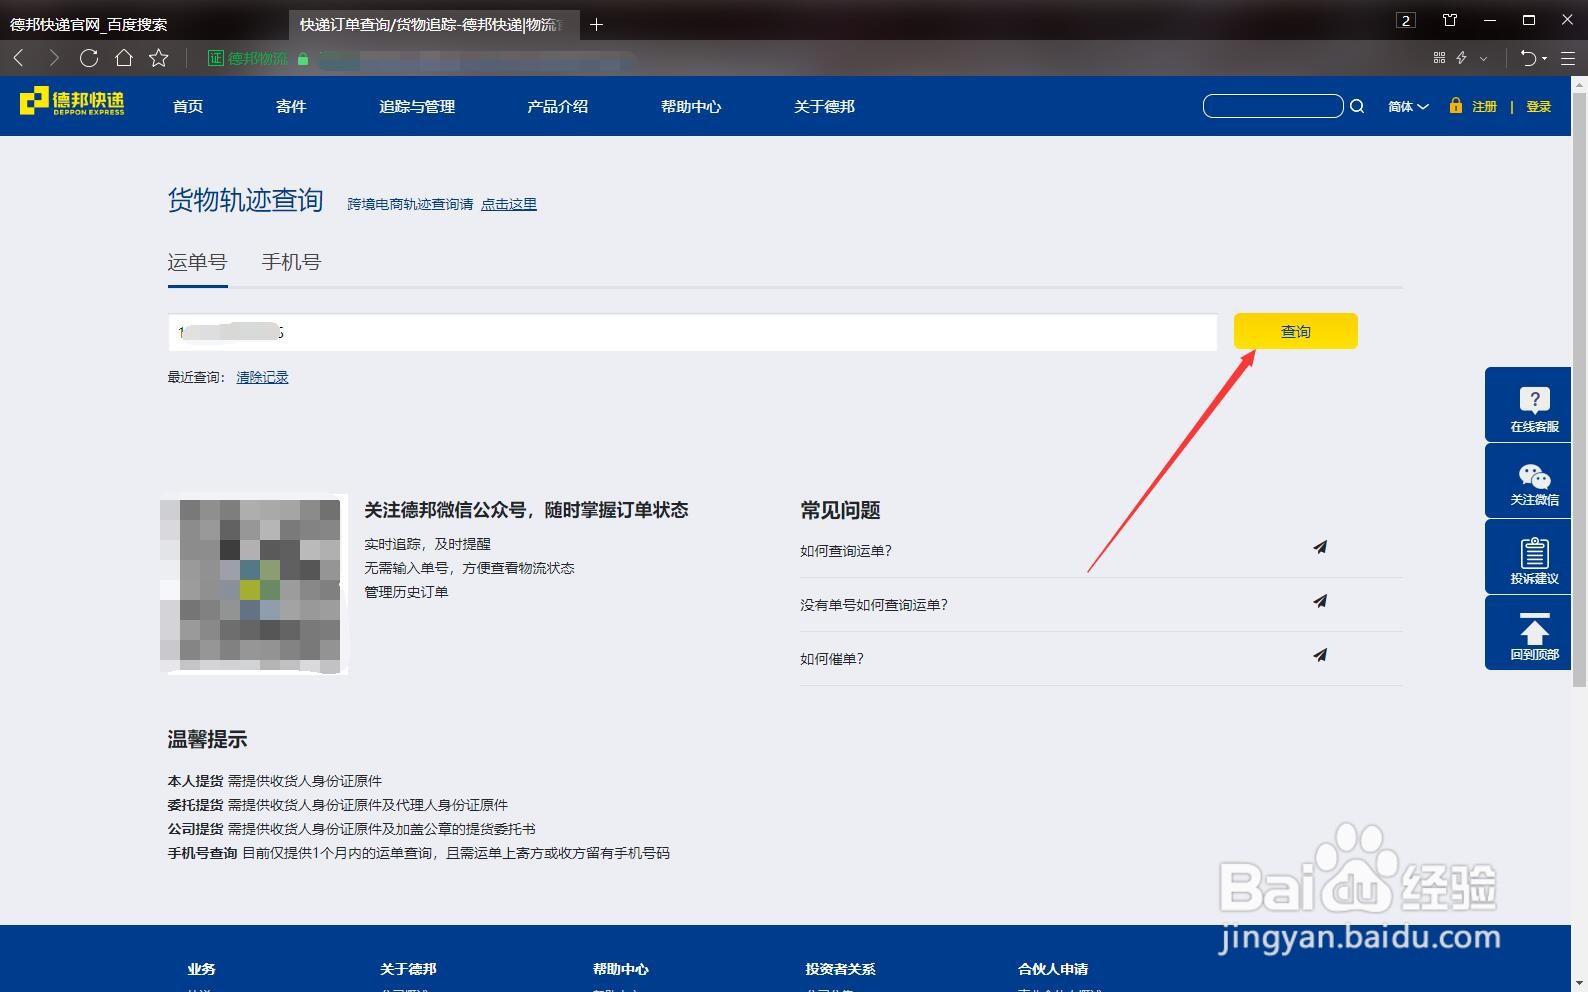This screenshot has width=1588, height=992.
Task: Click the 登录 link
Action: [x=1538, y=106]
